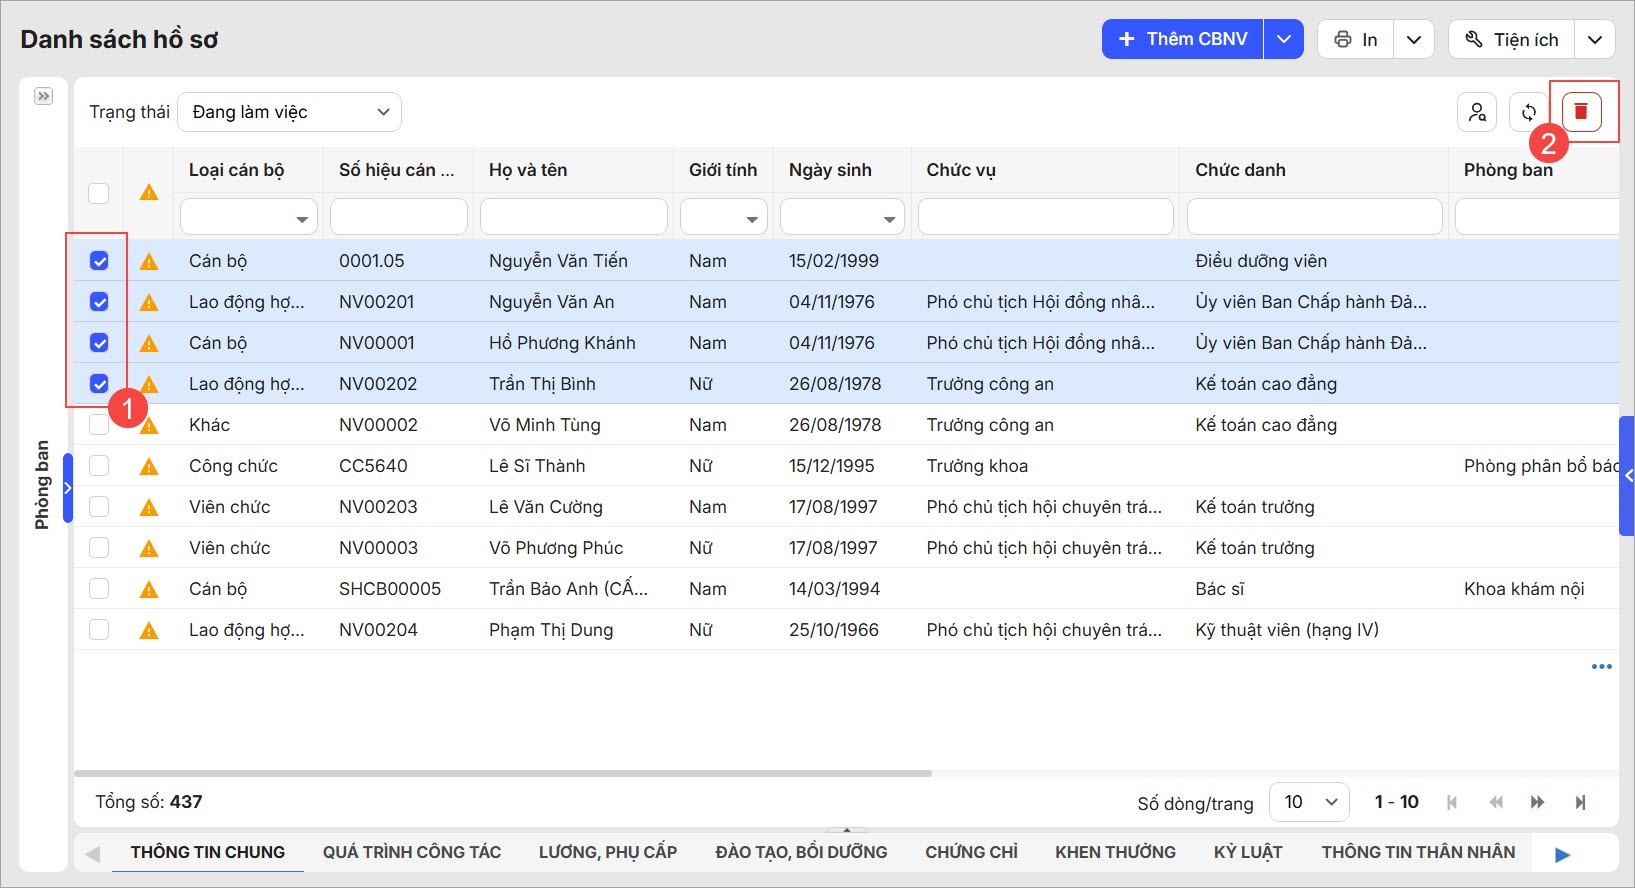Screen dimensions: 1635x888
Task: Toggle the select-all header checkbox
Action: click(99, 193)
